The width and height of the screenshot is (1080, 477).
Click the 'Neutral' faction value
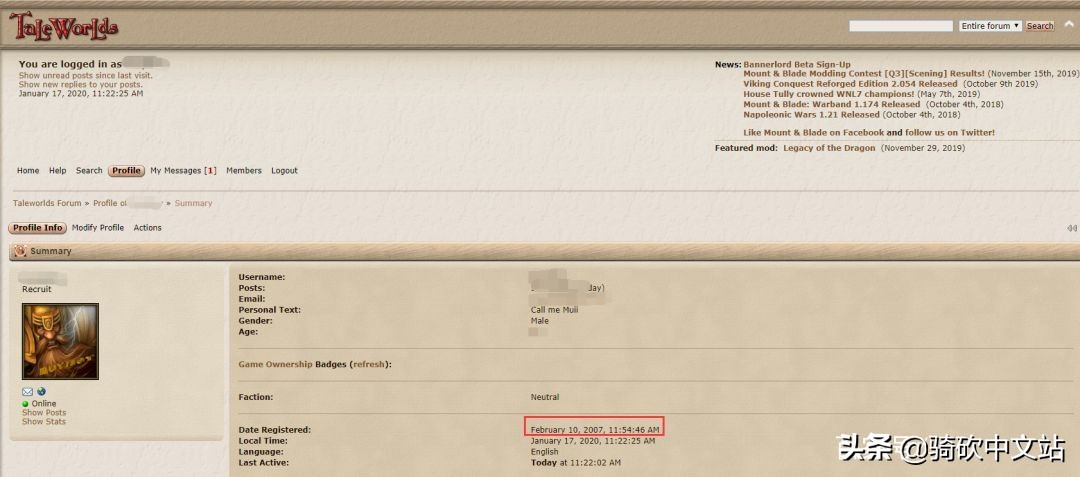point(545,397)
